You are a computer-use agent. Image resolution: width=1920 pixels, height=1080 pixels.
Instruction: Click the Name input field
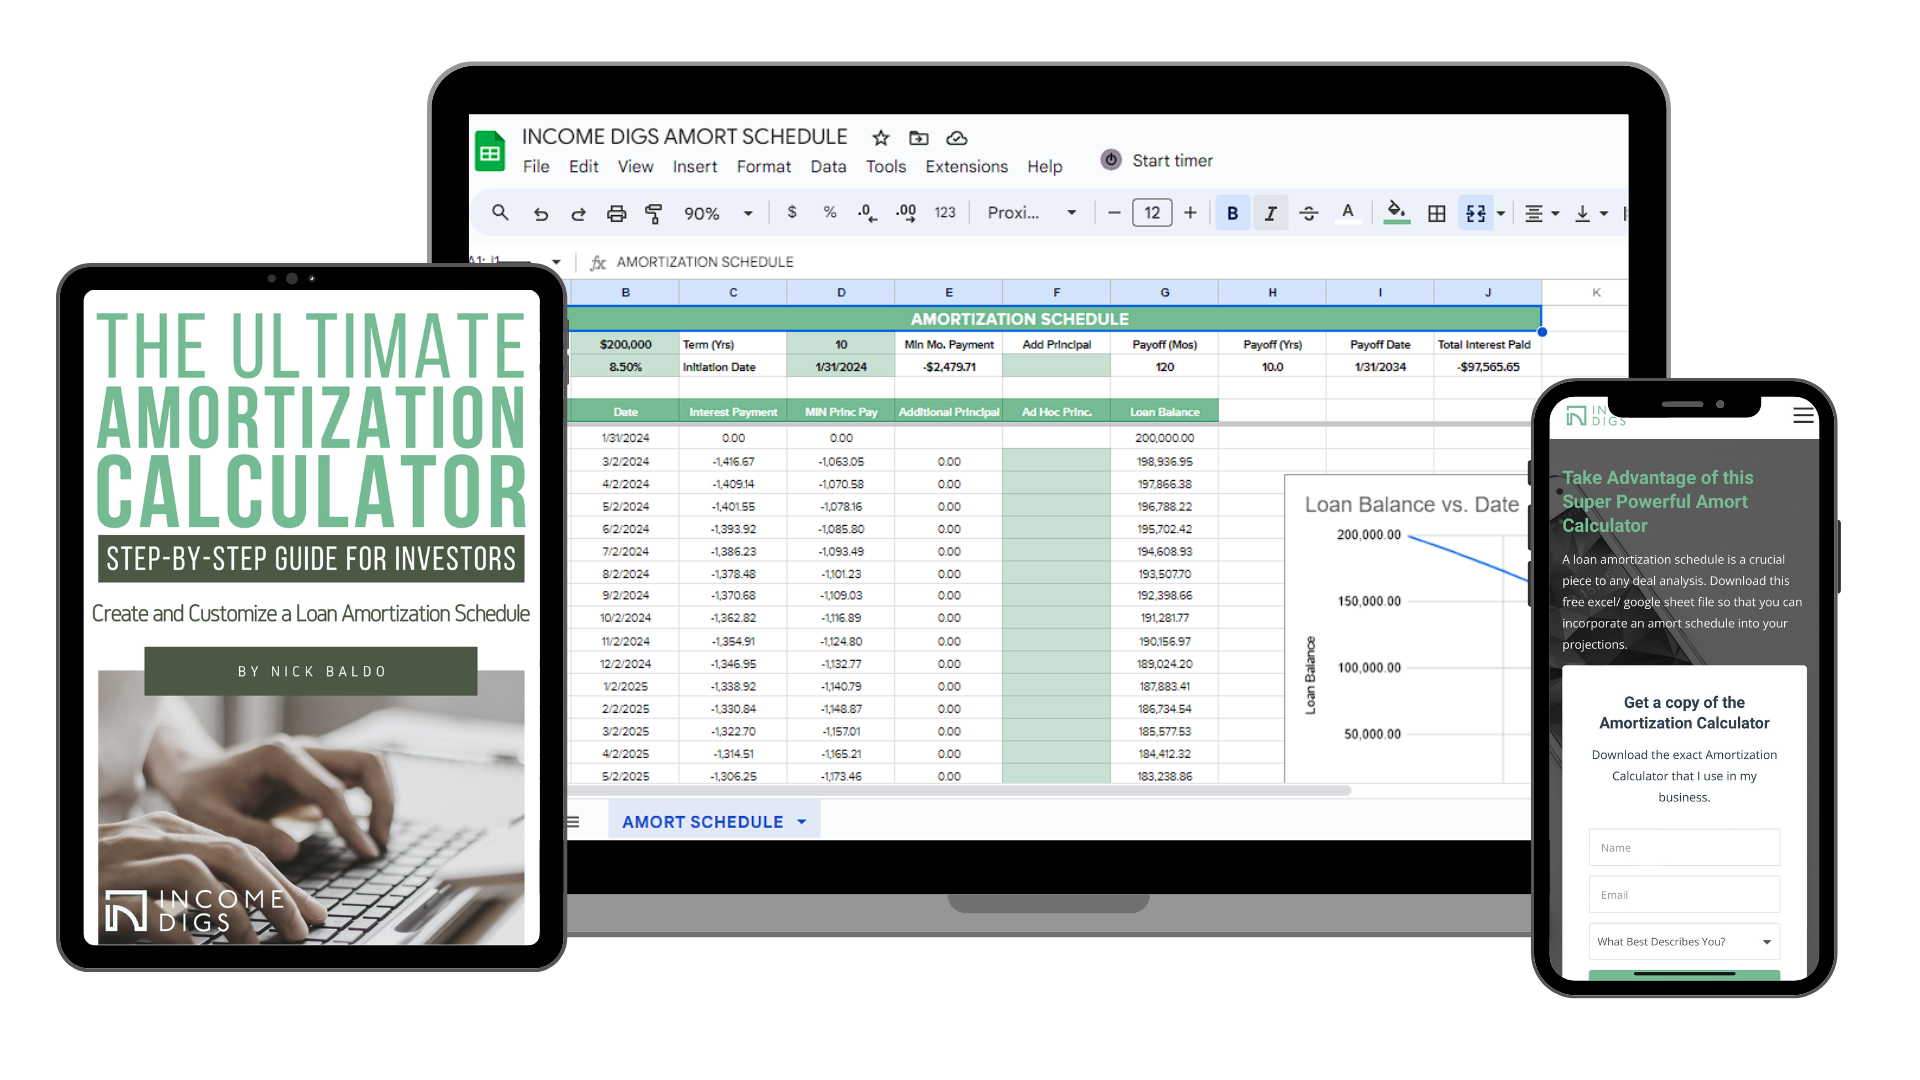click(x=1684, y=848)
